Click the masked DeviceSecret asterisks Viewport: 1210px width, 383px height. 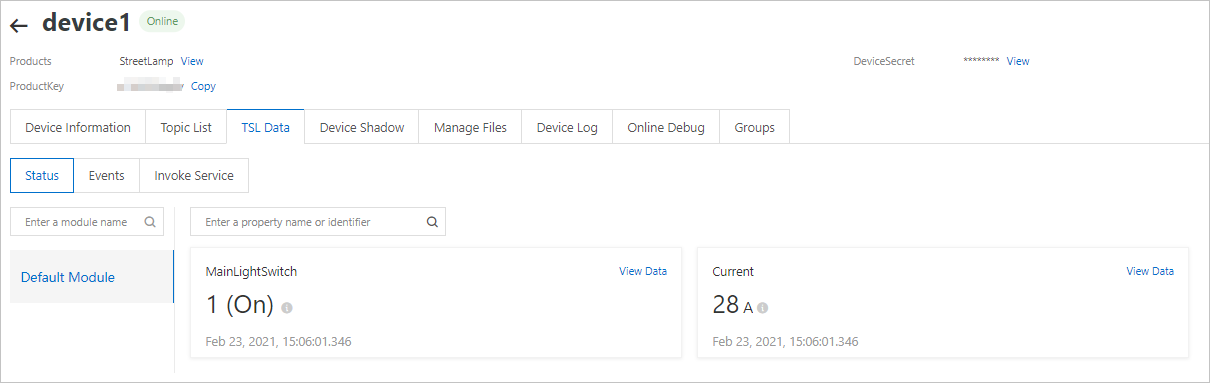click(x=981, y=61)
